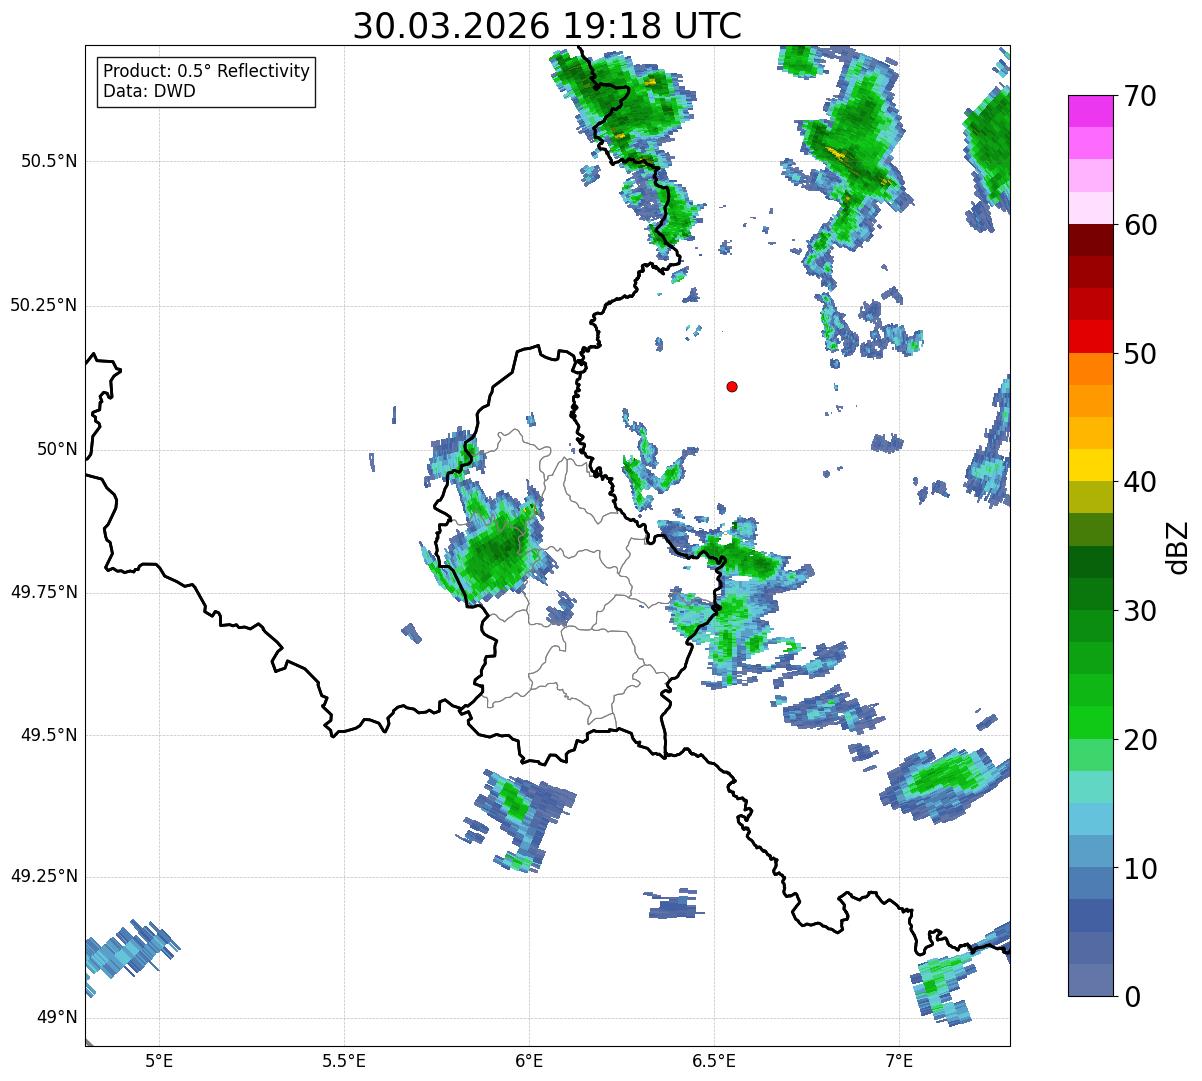Click the '6.5°E' longitude label

(714, 1060)
